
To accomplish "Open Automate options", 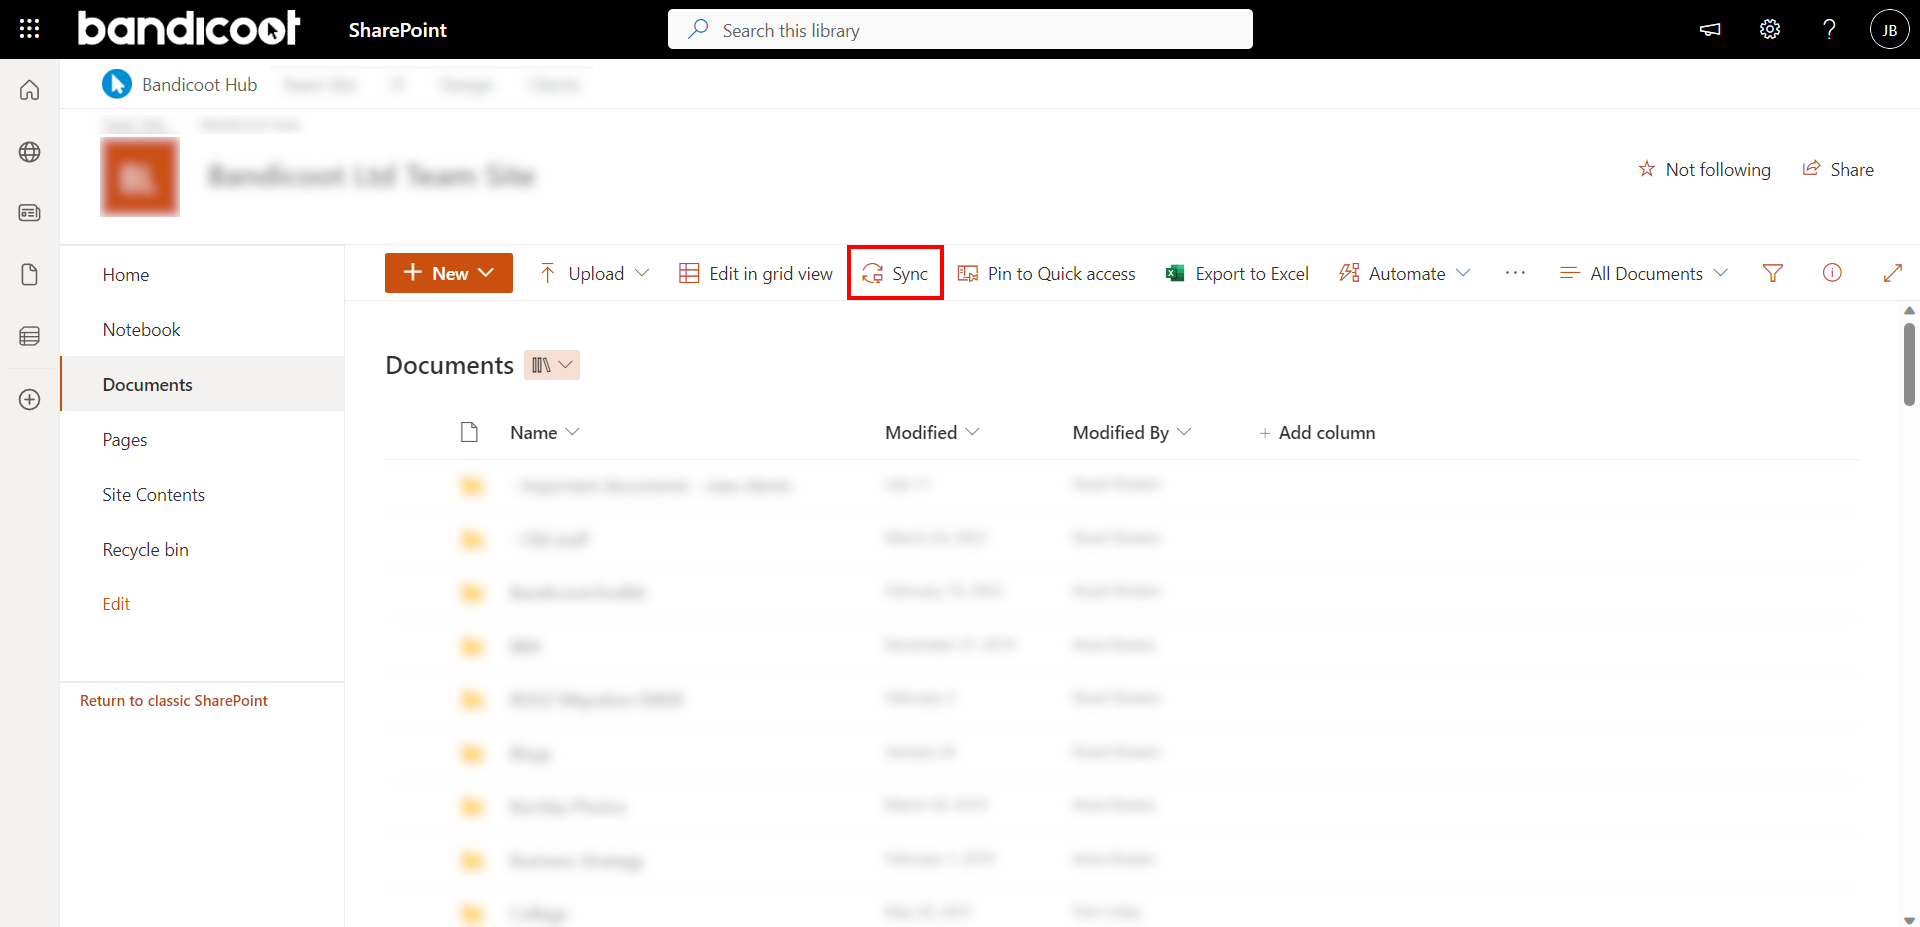I will click(1404, 272).
